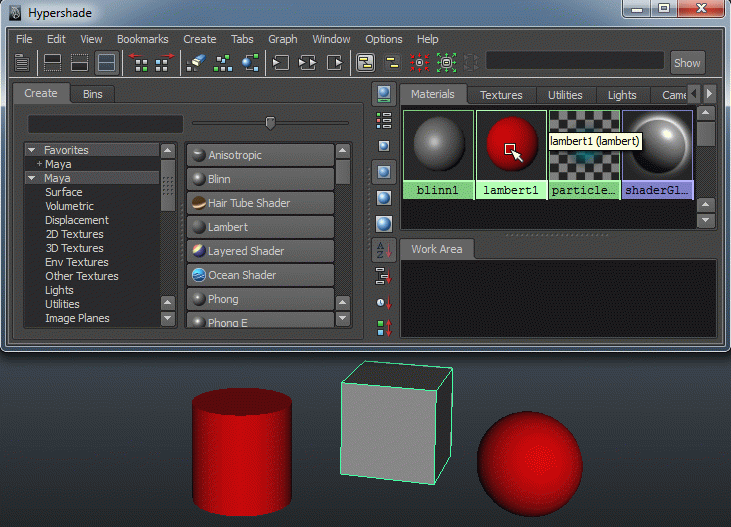Click the Input Connections icon in toolbar
This screenshot has width=731, height=527.
coord(281,63)
